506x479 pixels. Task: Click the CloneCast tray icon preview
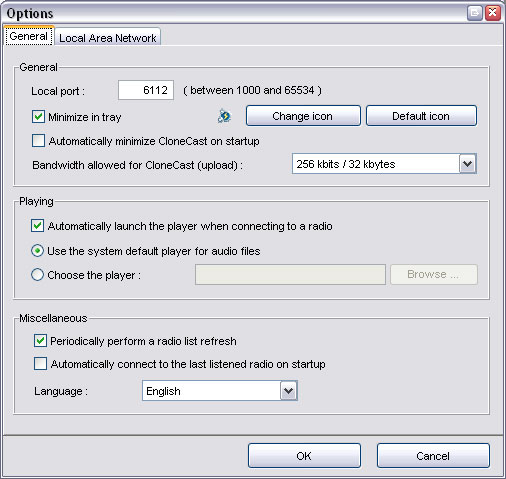tap(224, 116)
